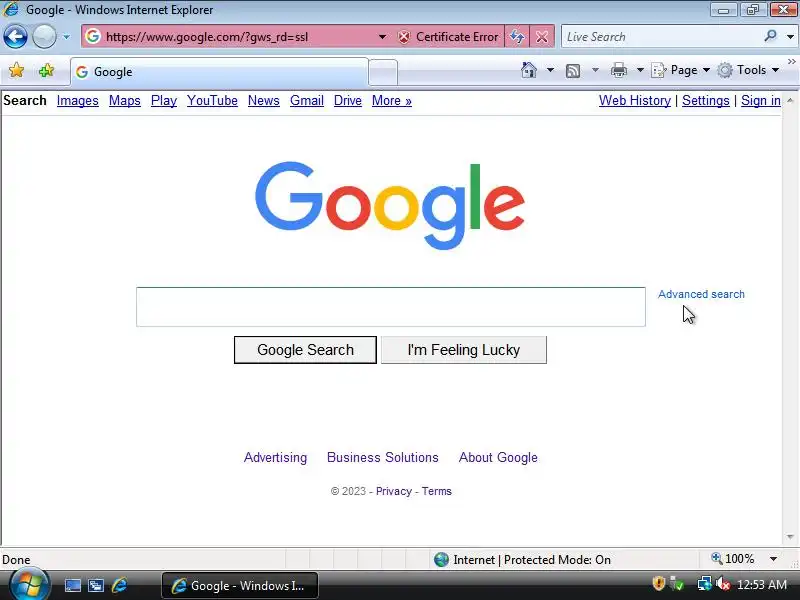The image size is (800, 600).
Task: Select the Google browser tab
Action: click(x=219, y=72)
